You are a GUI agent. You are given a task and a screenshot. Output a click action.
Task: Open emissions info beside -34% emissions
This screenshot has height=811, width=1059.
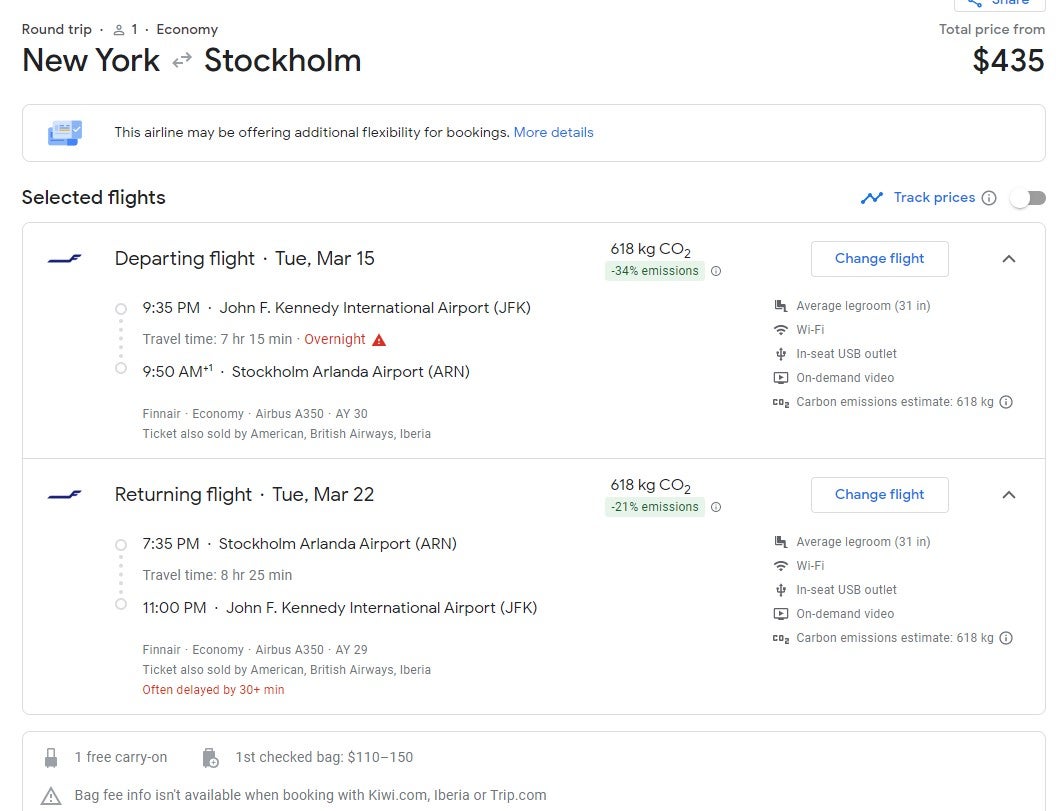point(716,271)
